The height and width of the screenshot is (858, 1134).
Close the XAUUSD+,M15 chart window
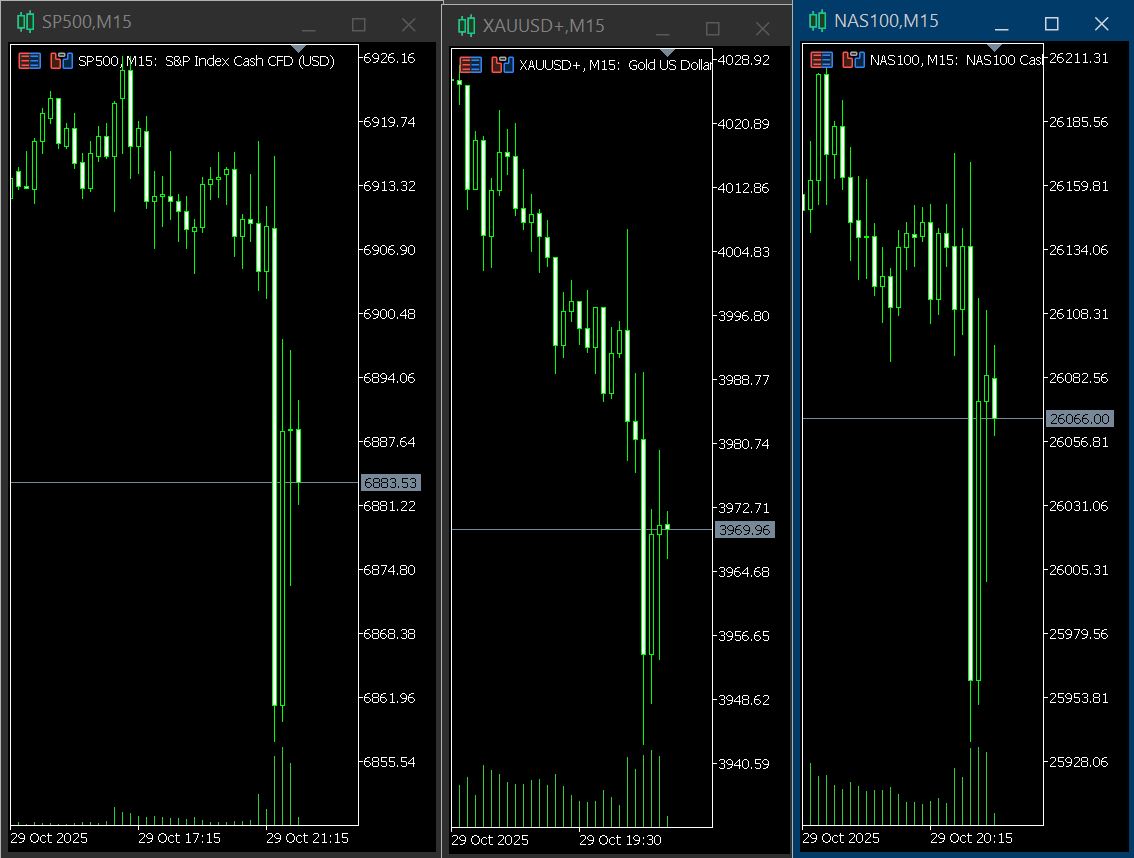tap(762, 29)
